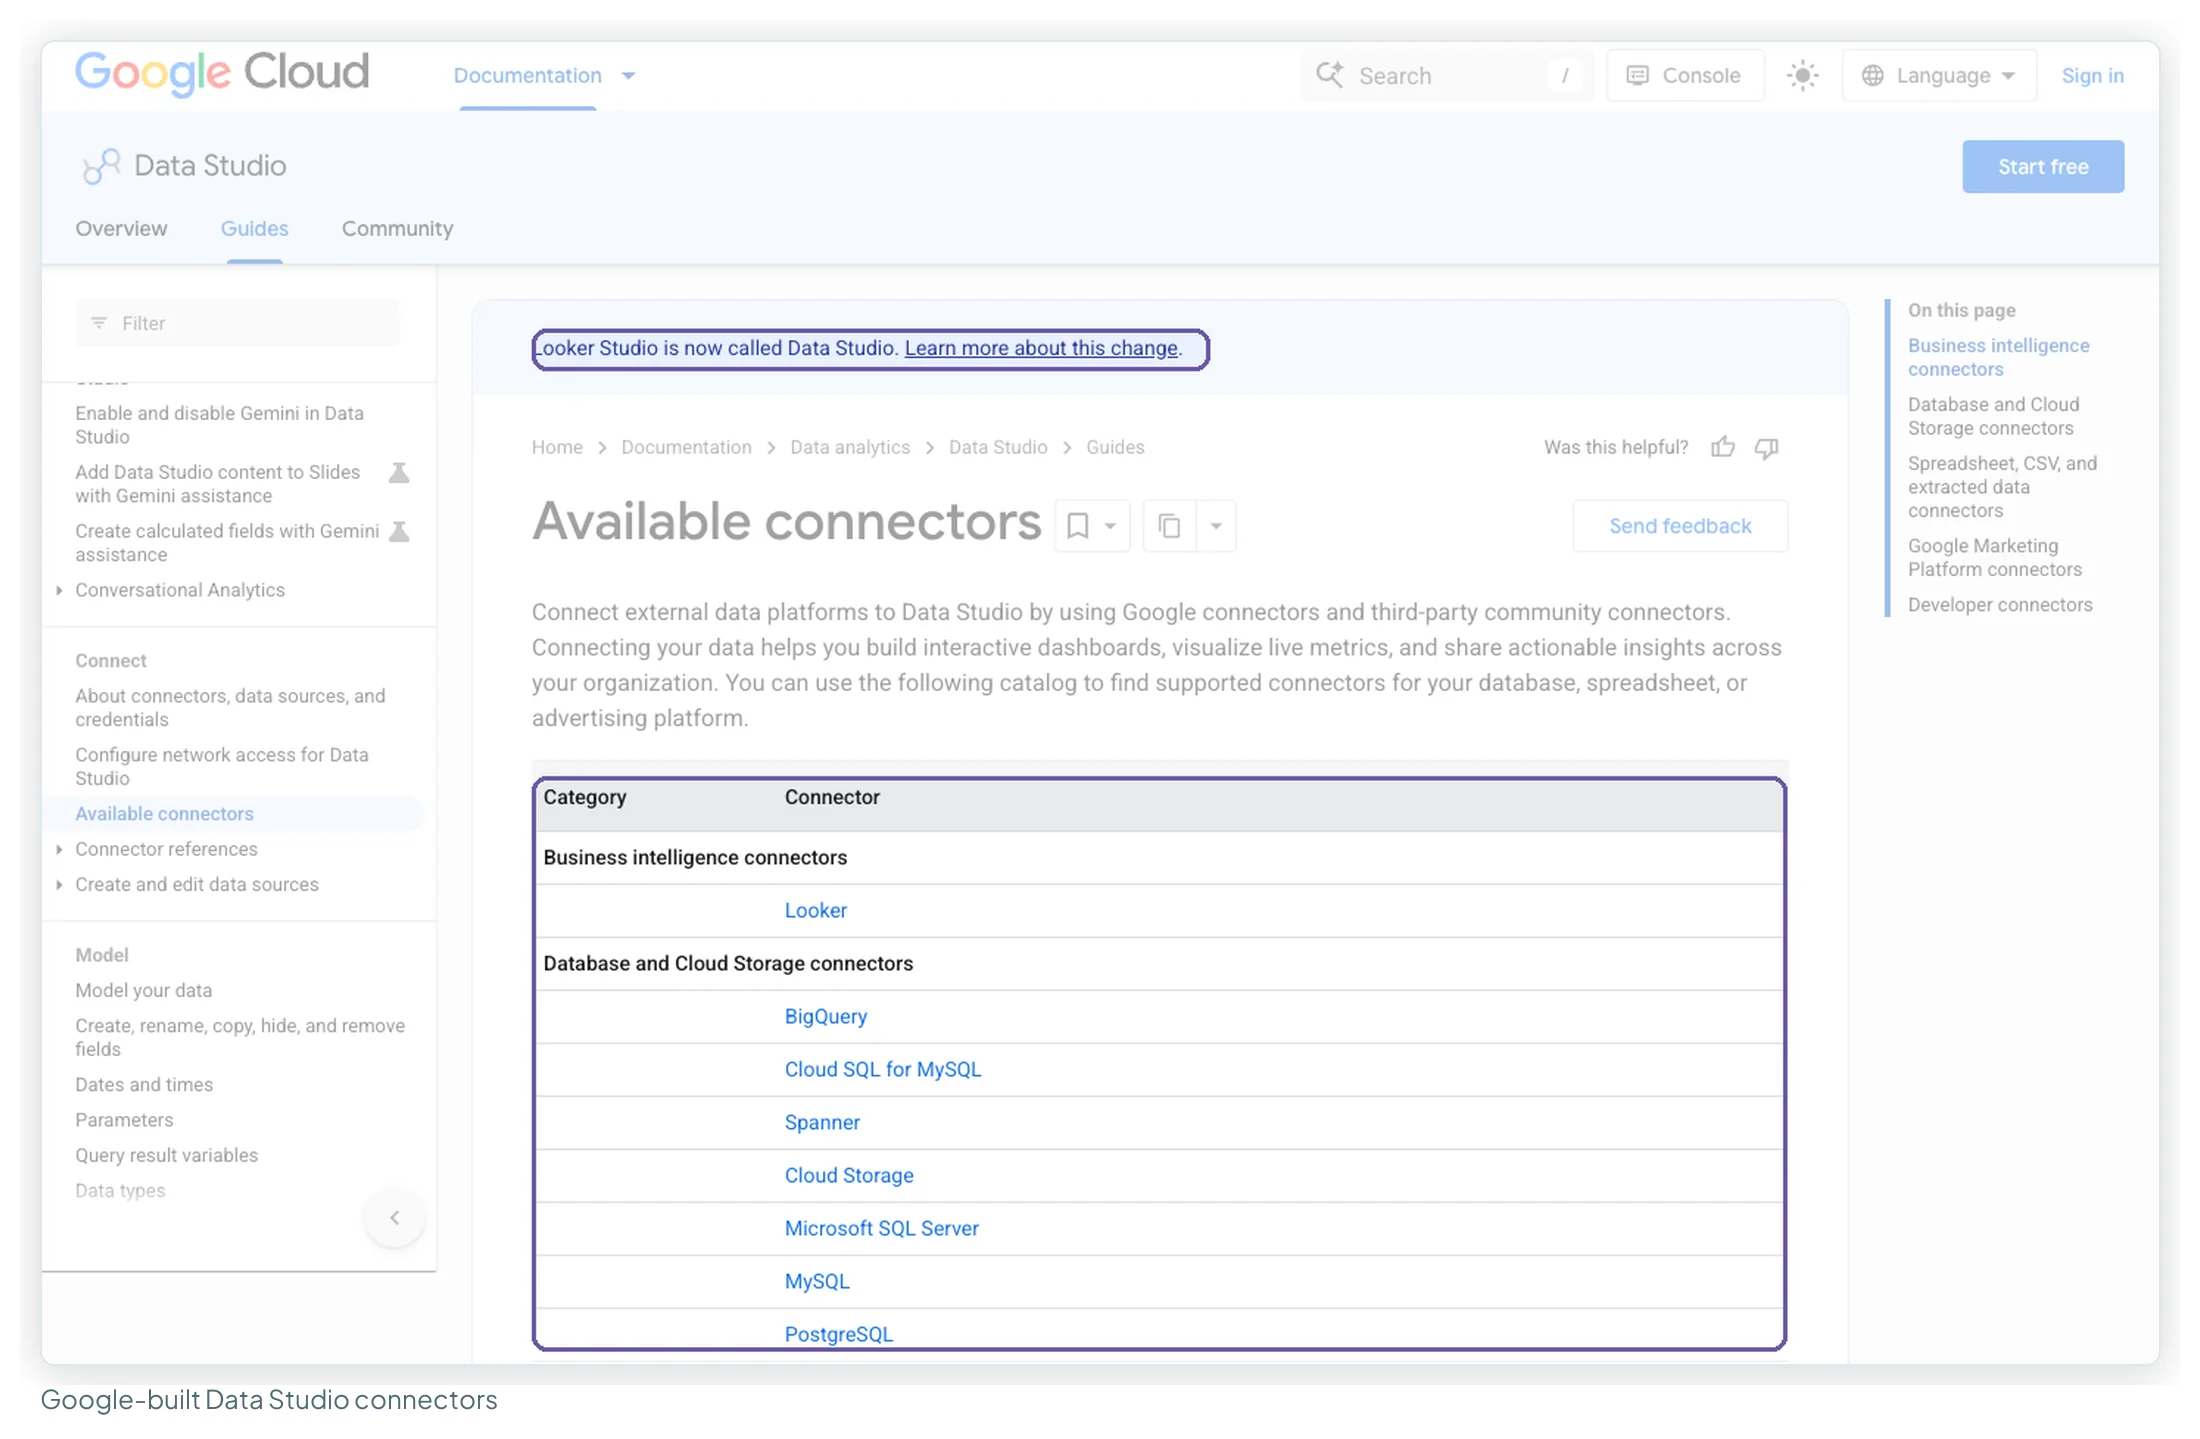Viewport: 2200px width, 1439px height.
Task: Click the preview flask icon beside Slides item
Action: [399, 472]
